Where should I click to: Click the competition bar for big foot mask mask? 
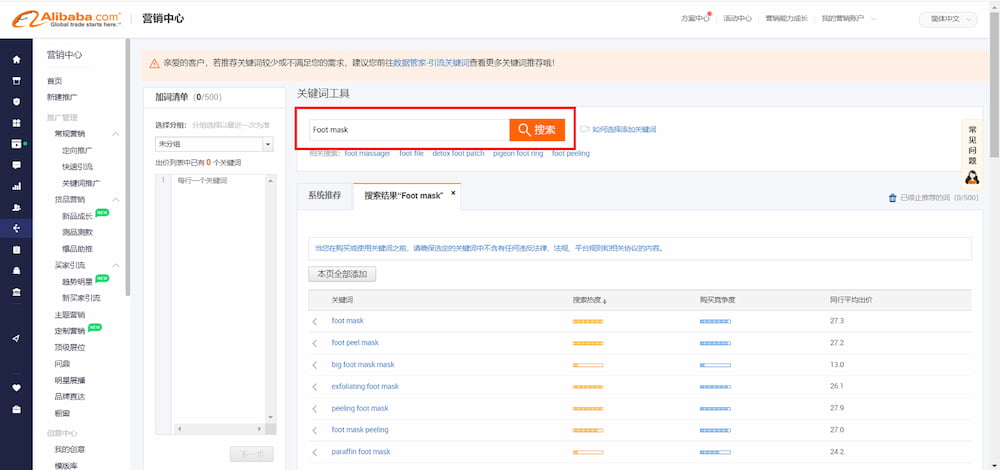point(715,365)
